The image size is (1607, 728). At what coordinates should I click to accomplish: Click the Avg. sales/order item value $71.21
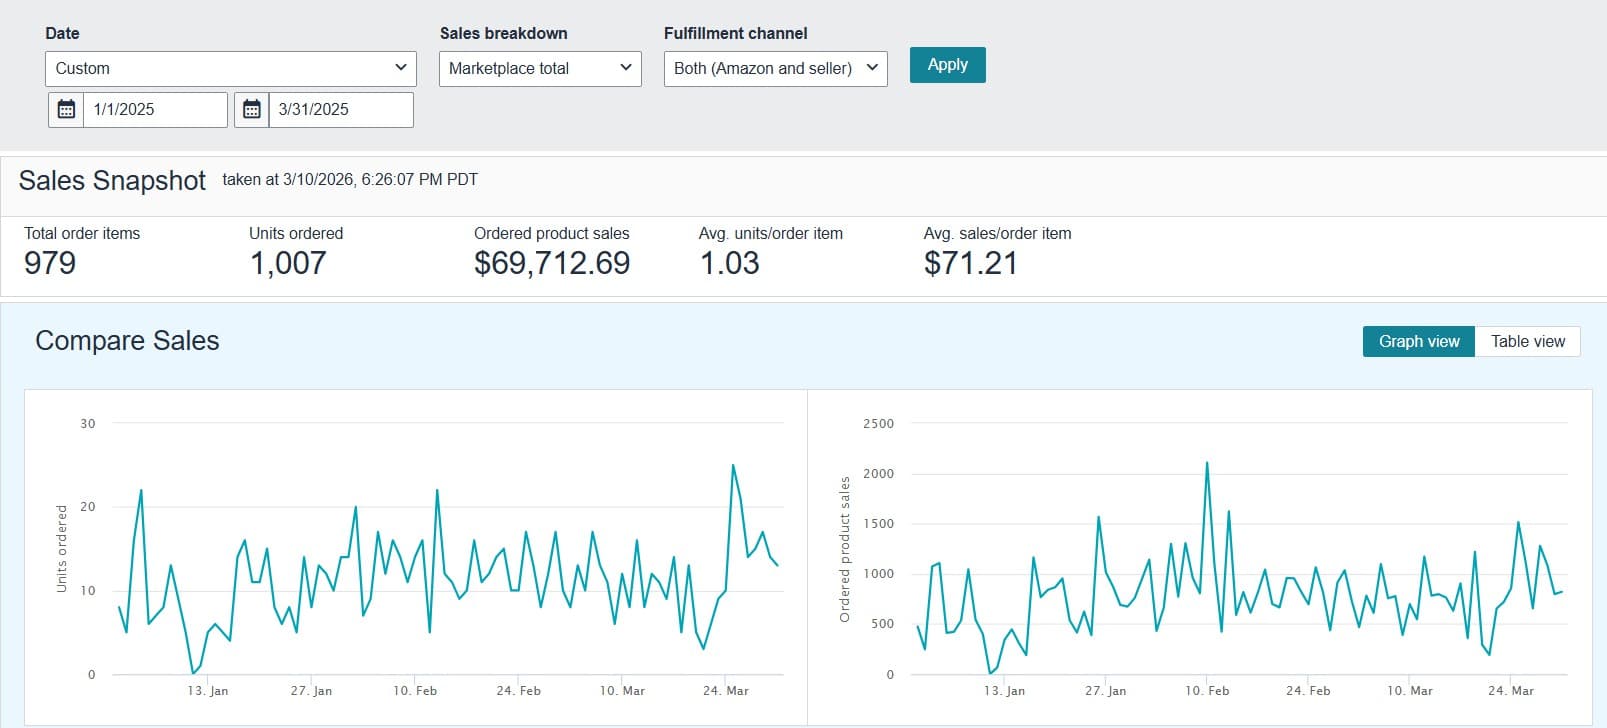tap(970, 263)
